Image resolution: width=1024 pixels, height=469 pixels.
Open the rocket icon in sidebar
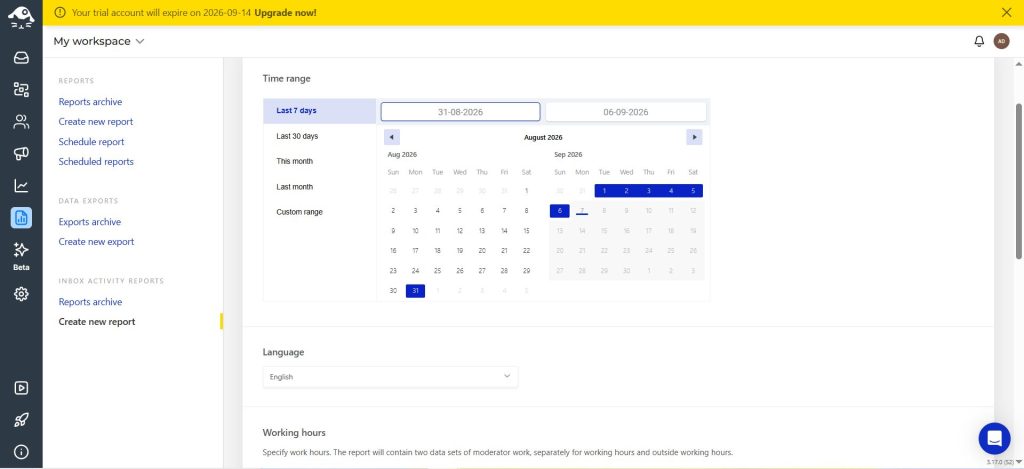pos(21,420)
